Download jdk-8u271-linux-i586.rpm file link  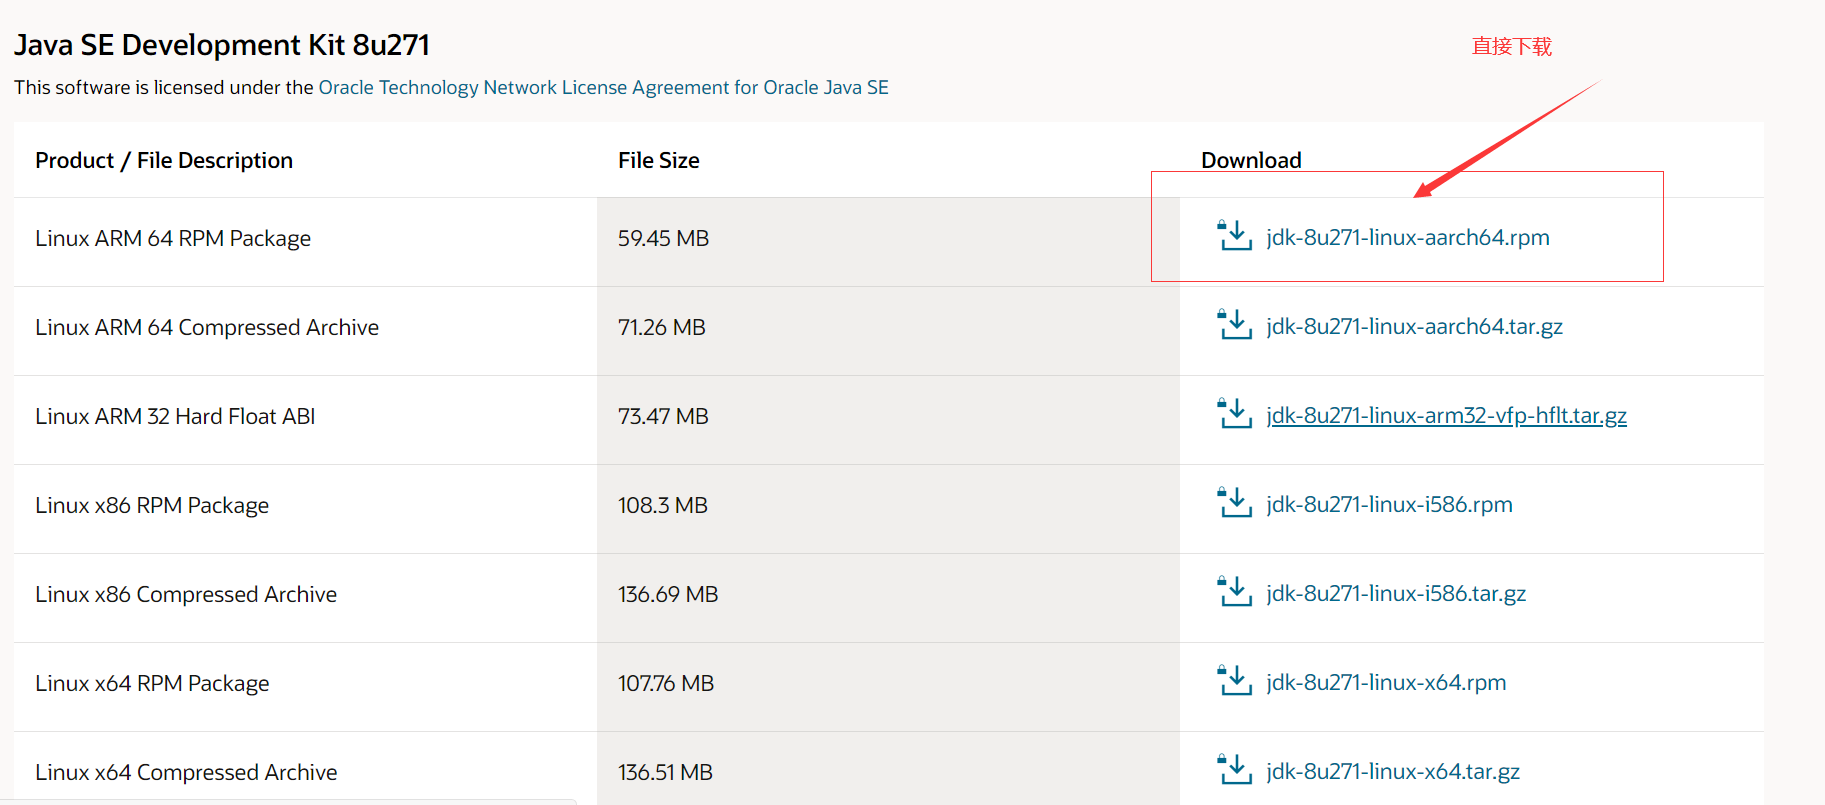click(x=1389, y=505)
